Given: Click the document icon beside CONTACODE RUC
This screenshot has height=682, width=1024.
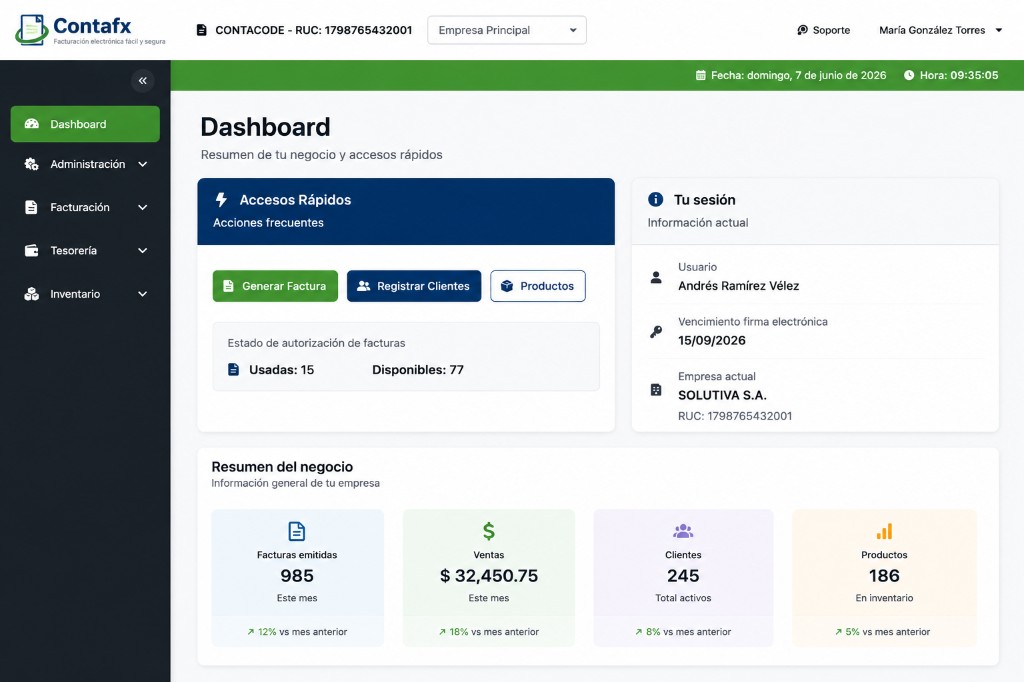Looking at the screenshot, I should 202,30.
